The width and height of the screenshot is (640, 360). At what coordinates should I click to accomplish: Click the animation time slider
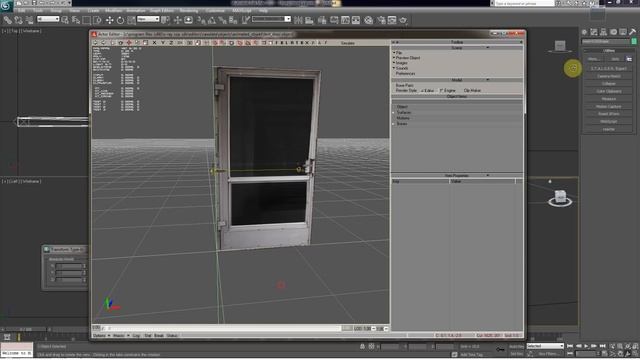click(x=25, y=329)
